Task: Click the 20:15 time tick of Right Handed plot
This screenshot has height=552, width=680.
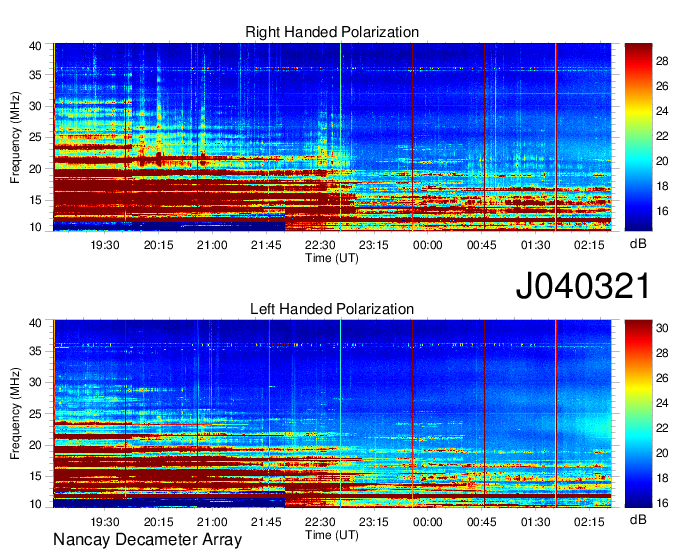Action: [x=158, y=245]
